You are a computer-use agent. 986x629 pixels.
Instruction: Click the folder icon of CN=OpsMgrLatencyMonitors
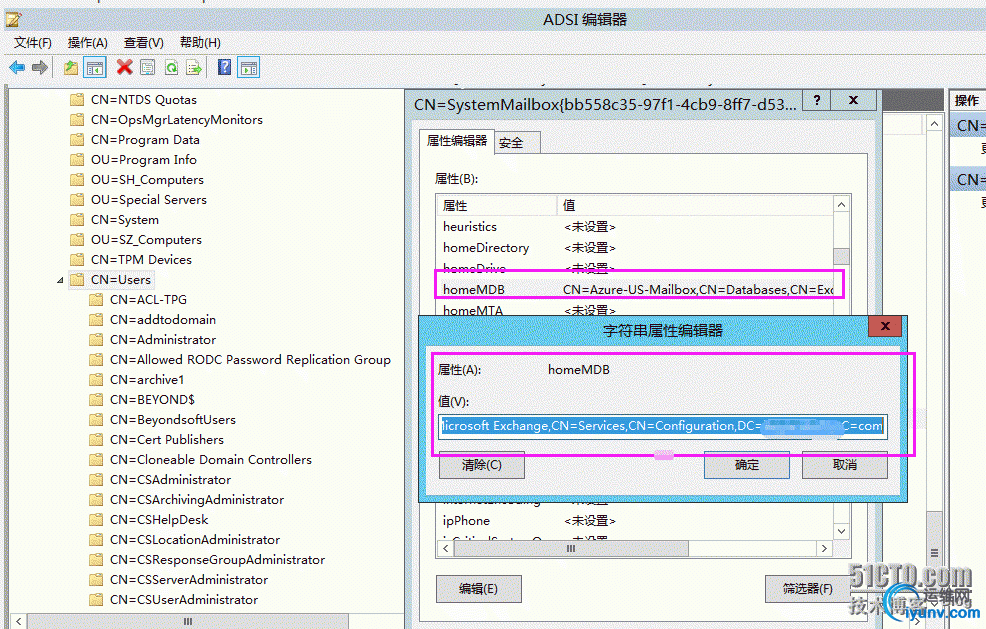pyautogui.click(x=77, y=120)
